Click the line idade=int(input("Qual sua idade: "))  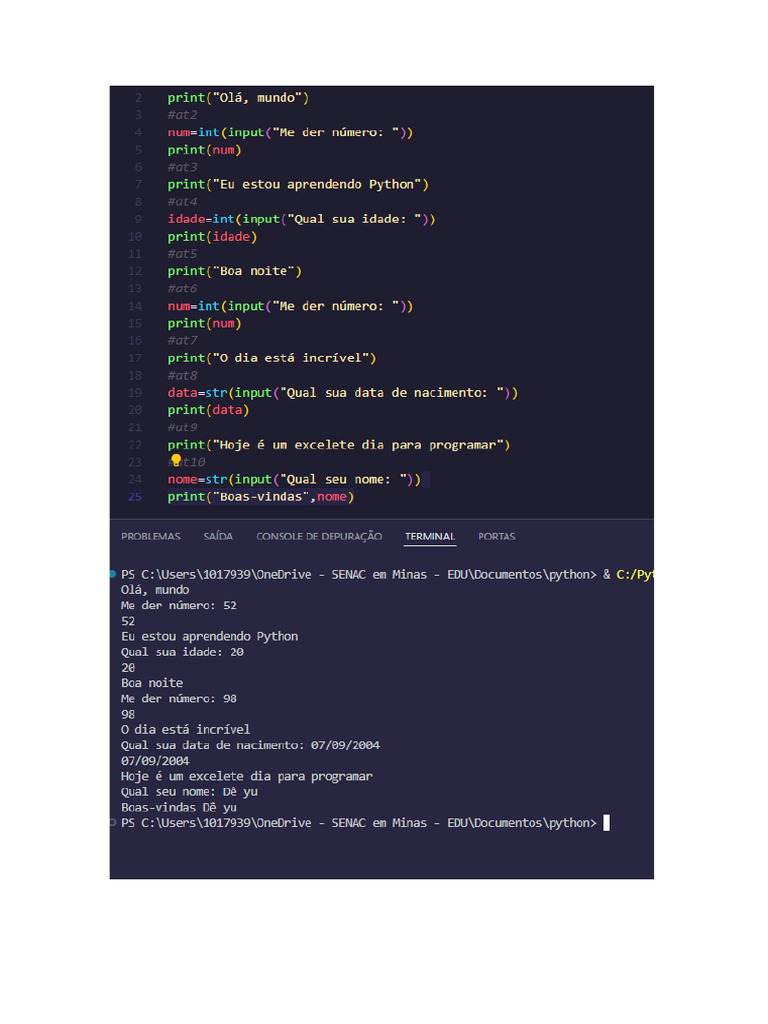pos(301,219)
